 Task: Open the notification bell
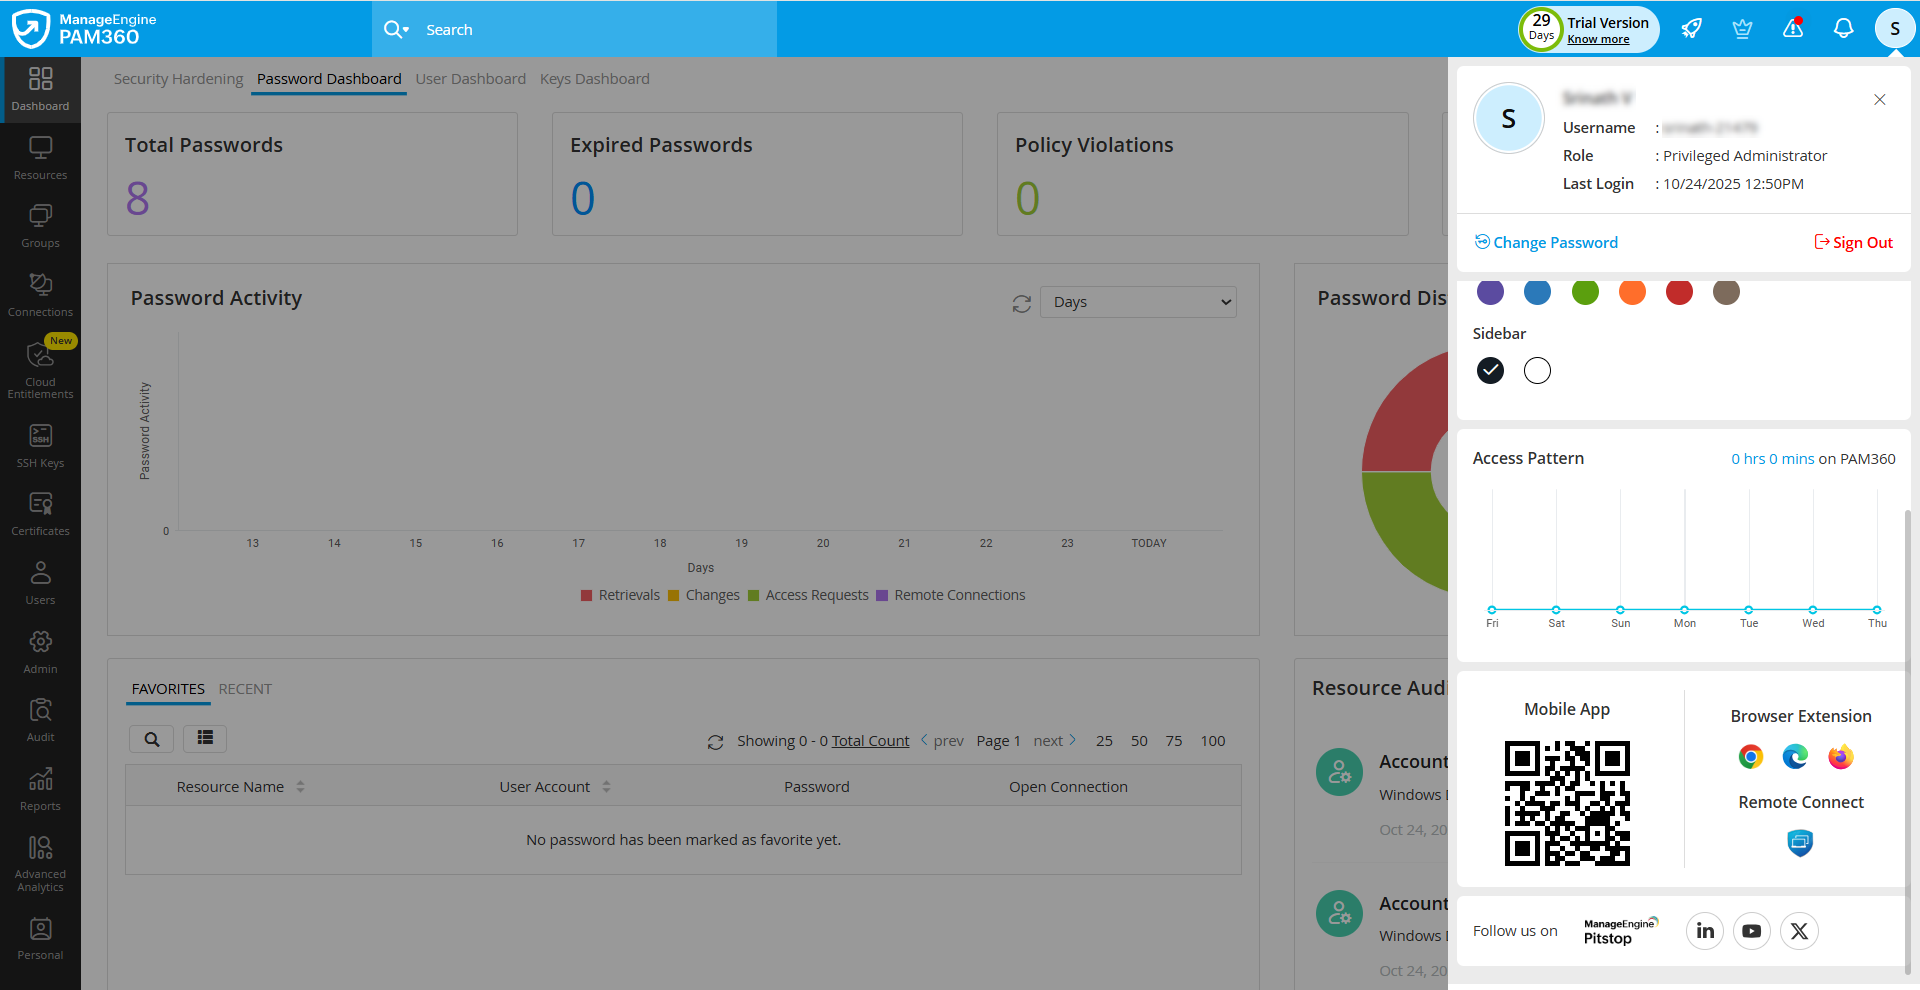point(1843,28)
